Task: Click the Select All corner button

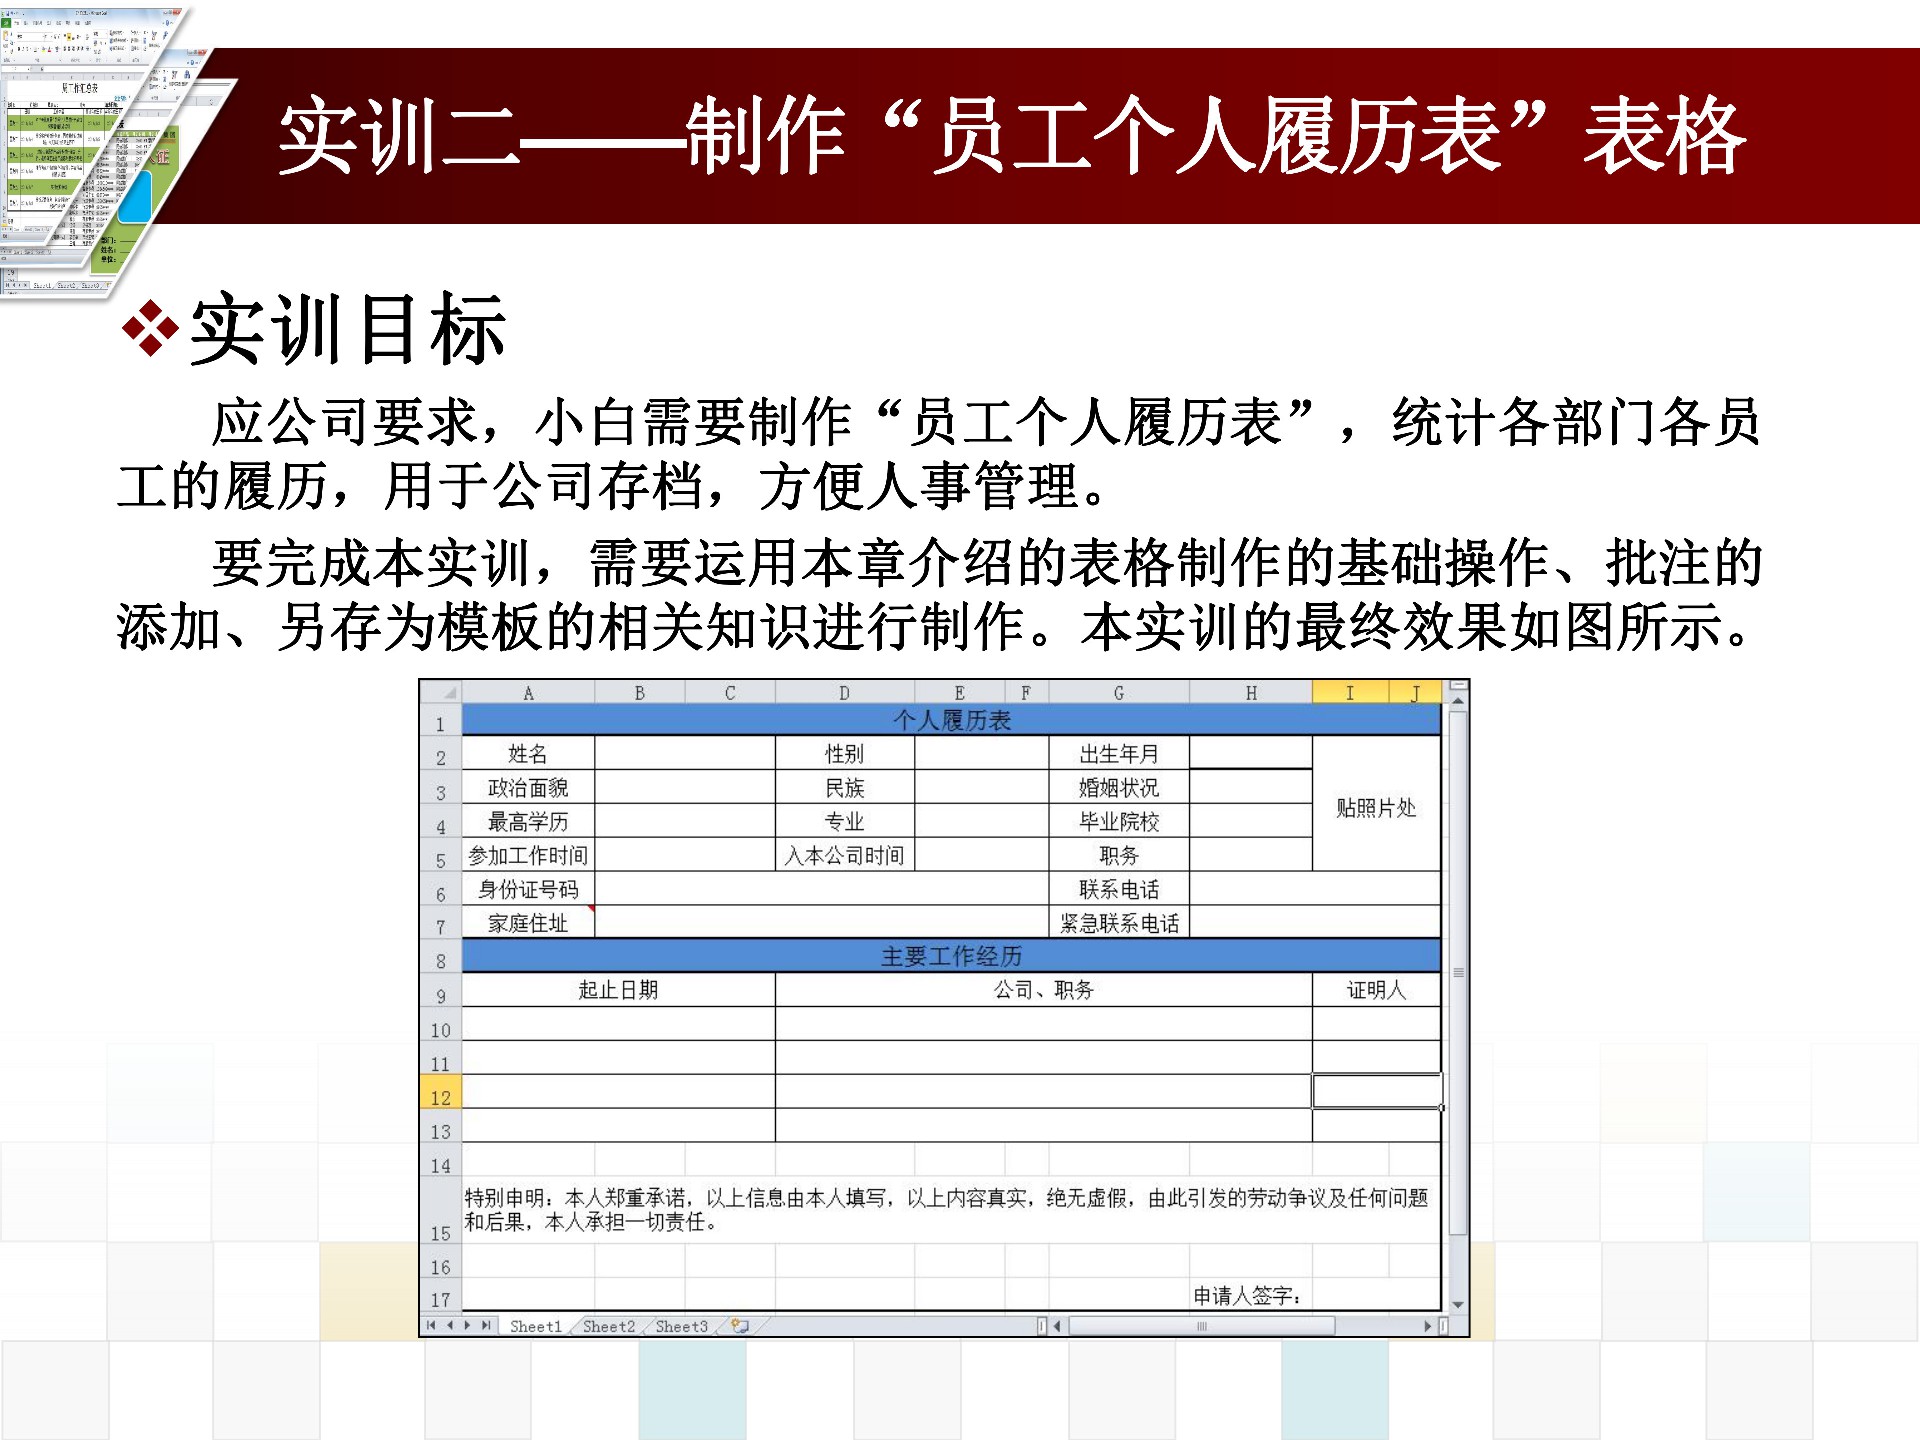Action: pyautogui.click(x=441, y=692)
